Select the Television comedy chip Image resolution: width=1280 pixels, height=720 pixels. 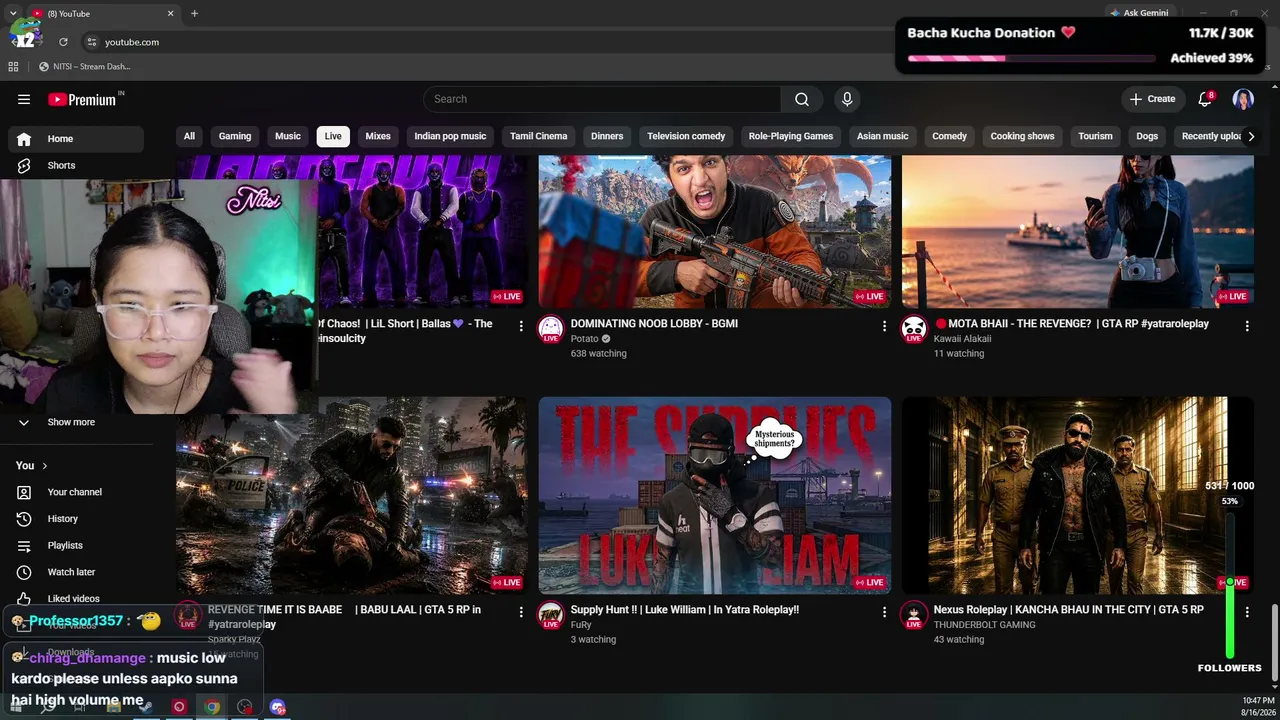point(686,136)
